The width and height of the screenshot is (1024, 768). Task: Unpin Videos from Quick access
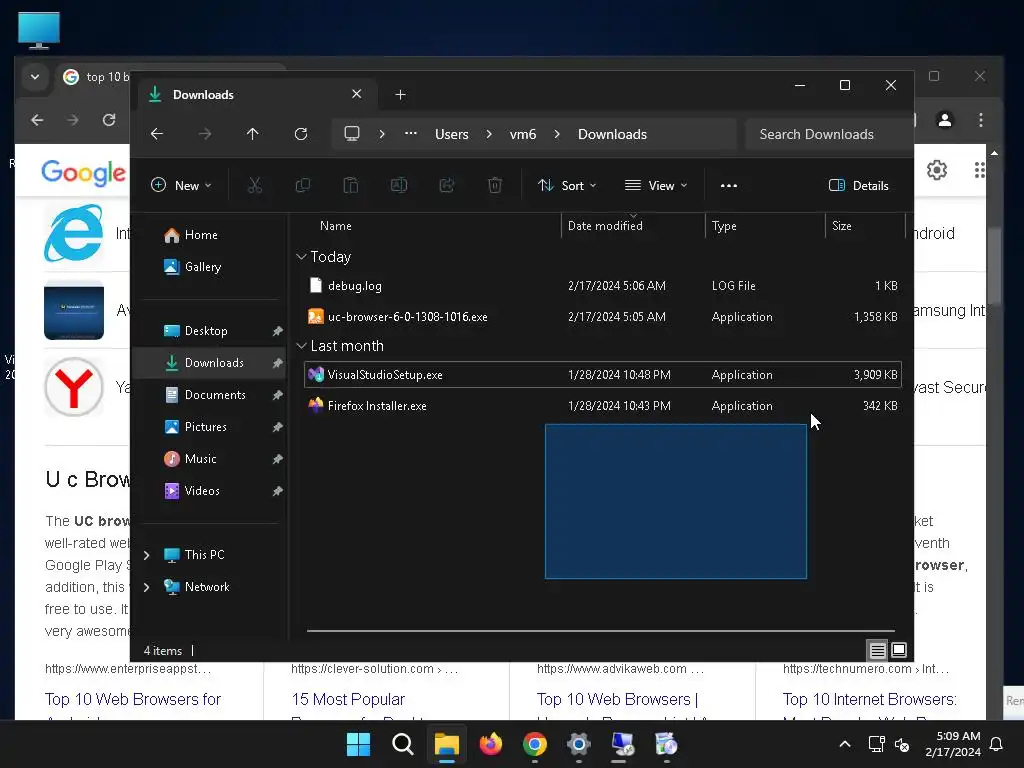click(x=278, y=491)
